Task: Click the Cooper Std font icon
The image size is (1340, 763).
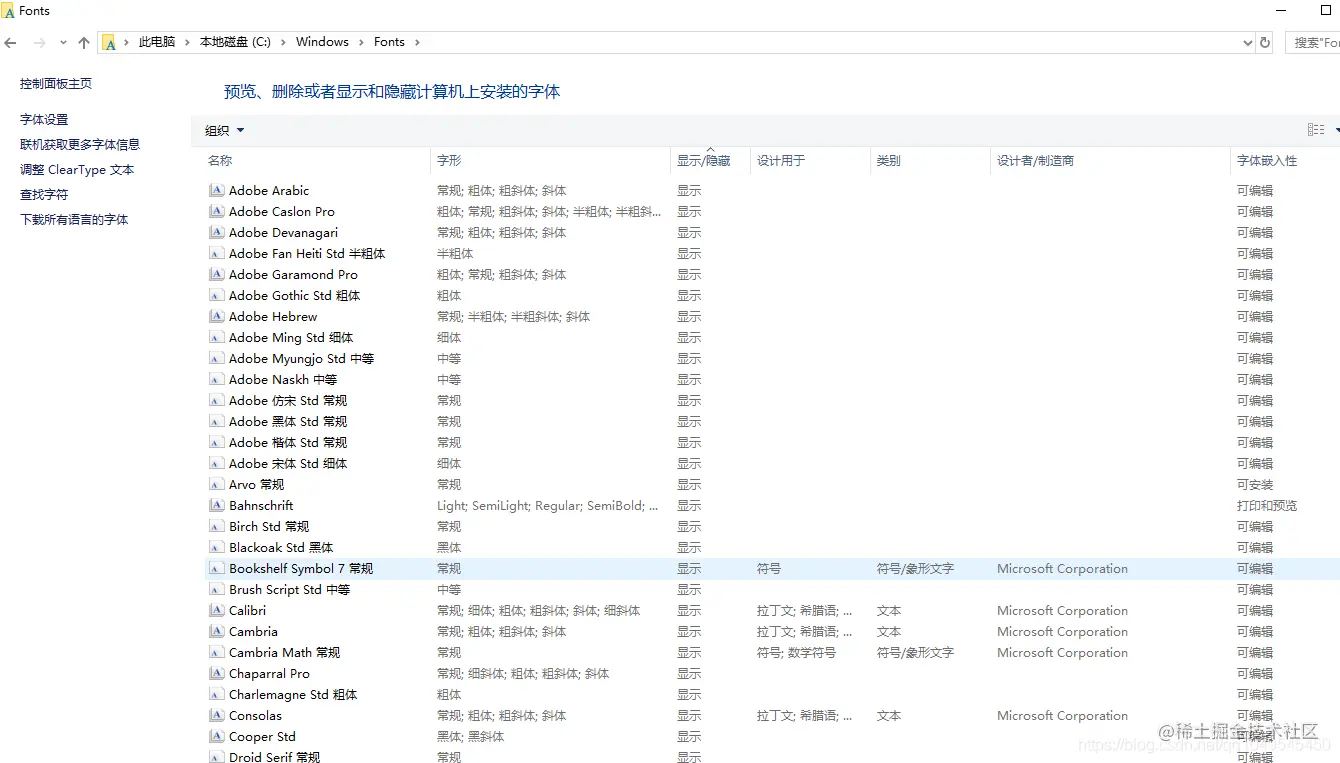Action: click(216, 736)
